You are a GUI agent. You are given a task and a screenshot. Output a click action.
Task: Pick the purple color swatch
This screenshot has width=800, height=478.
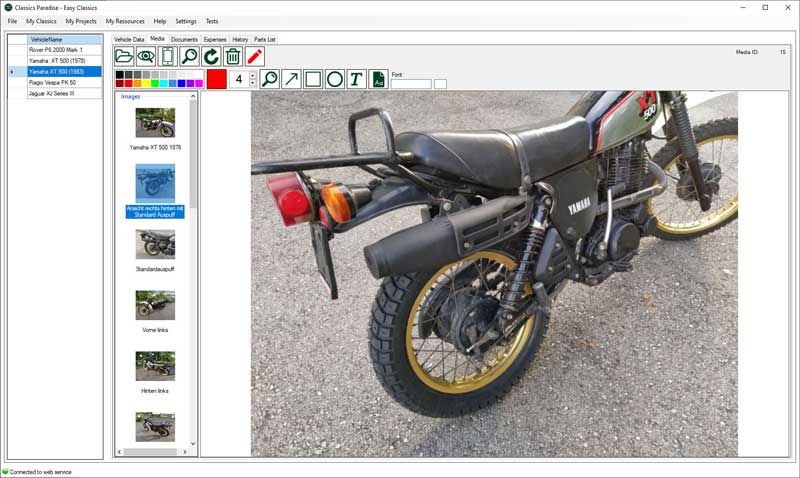pos(190,83)
